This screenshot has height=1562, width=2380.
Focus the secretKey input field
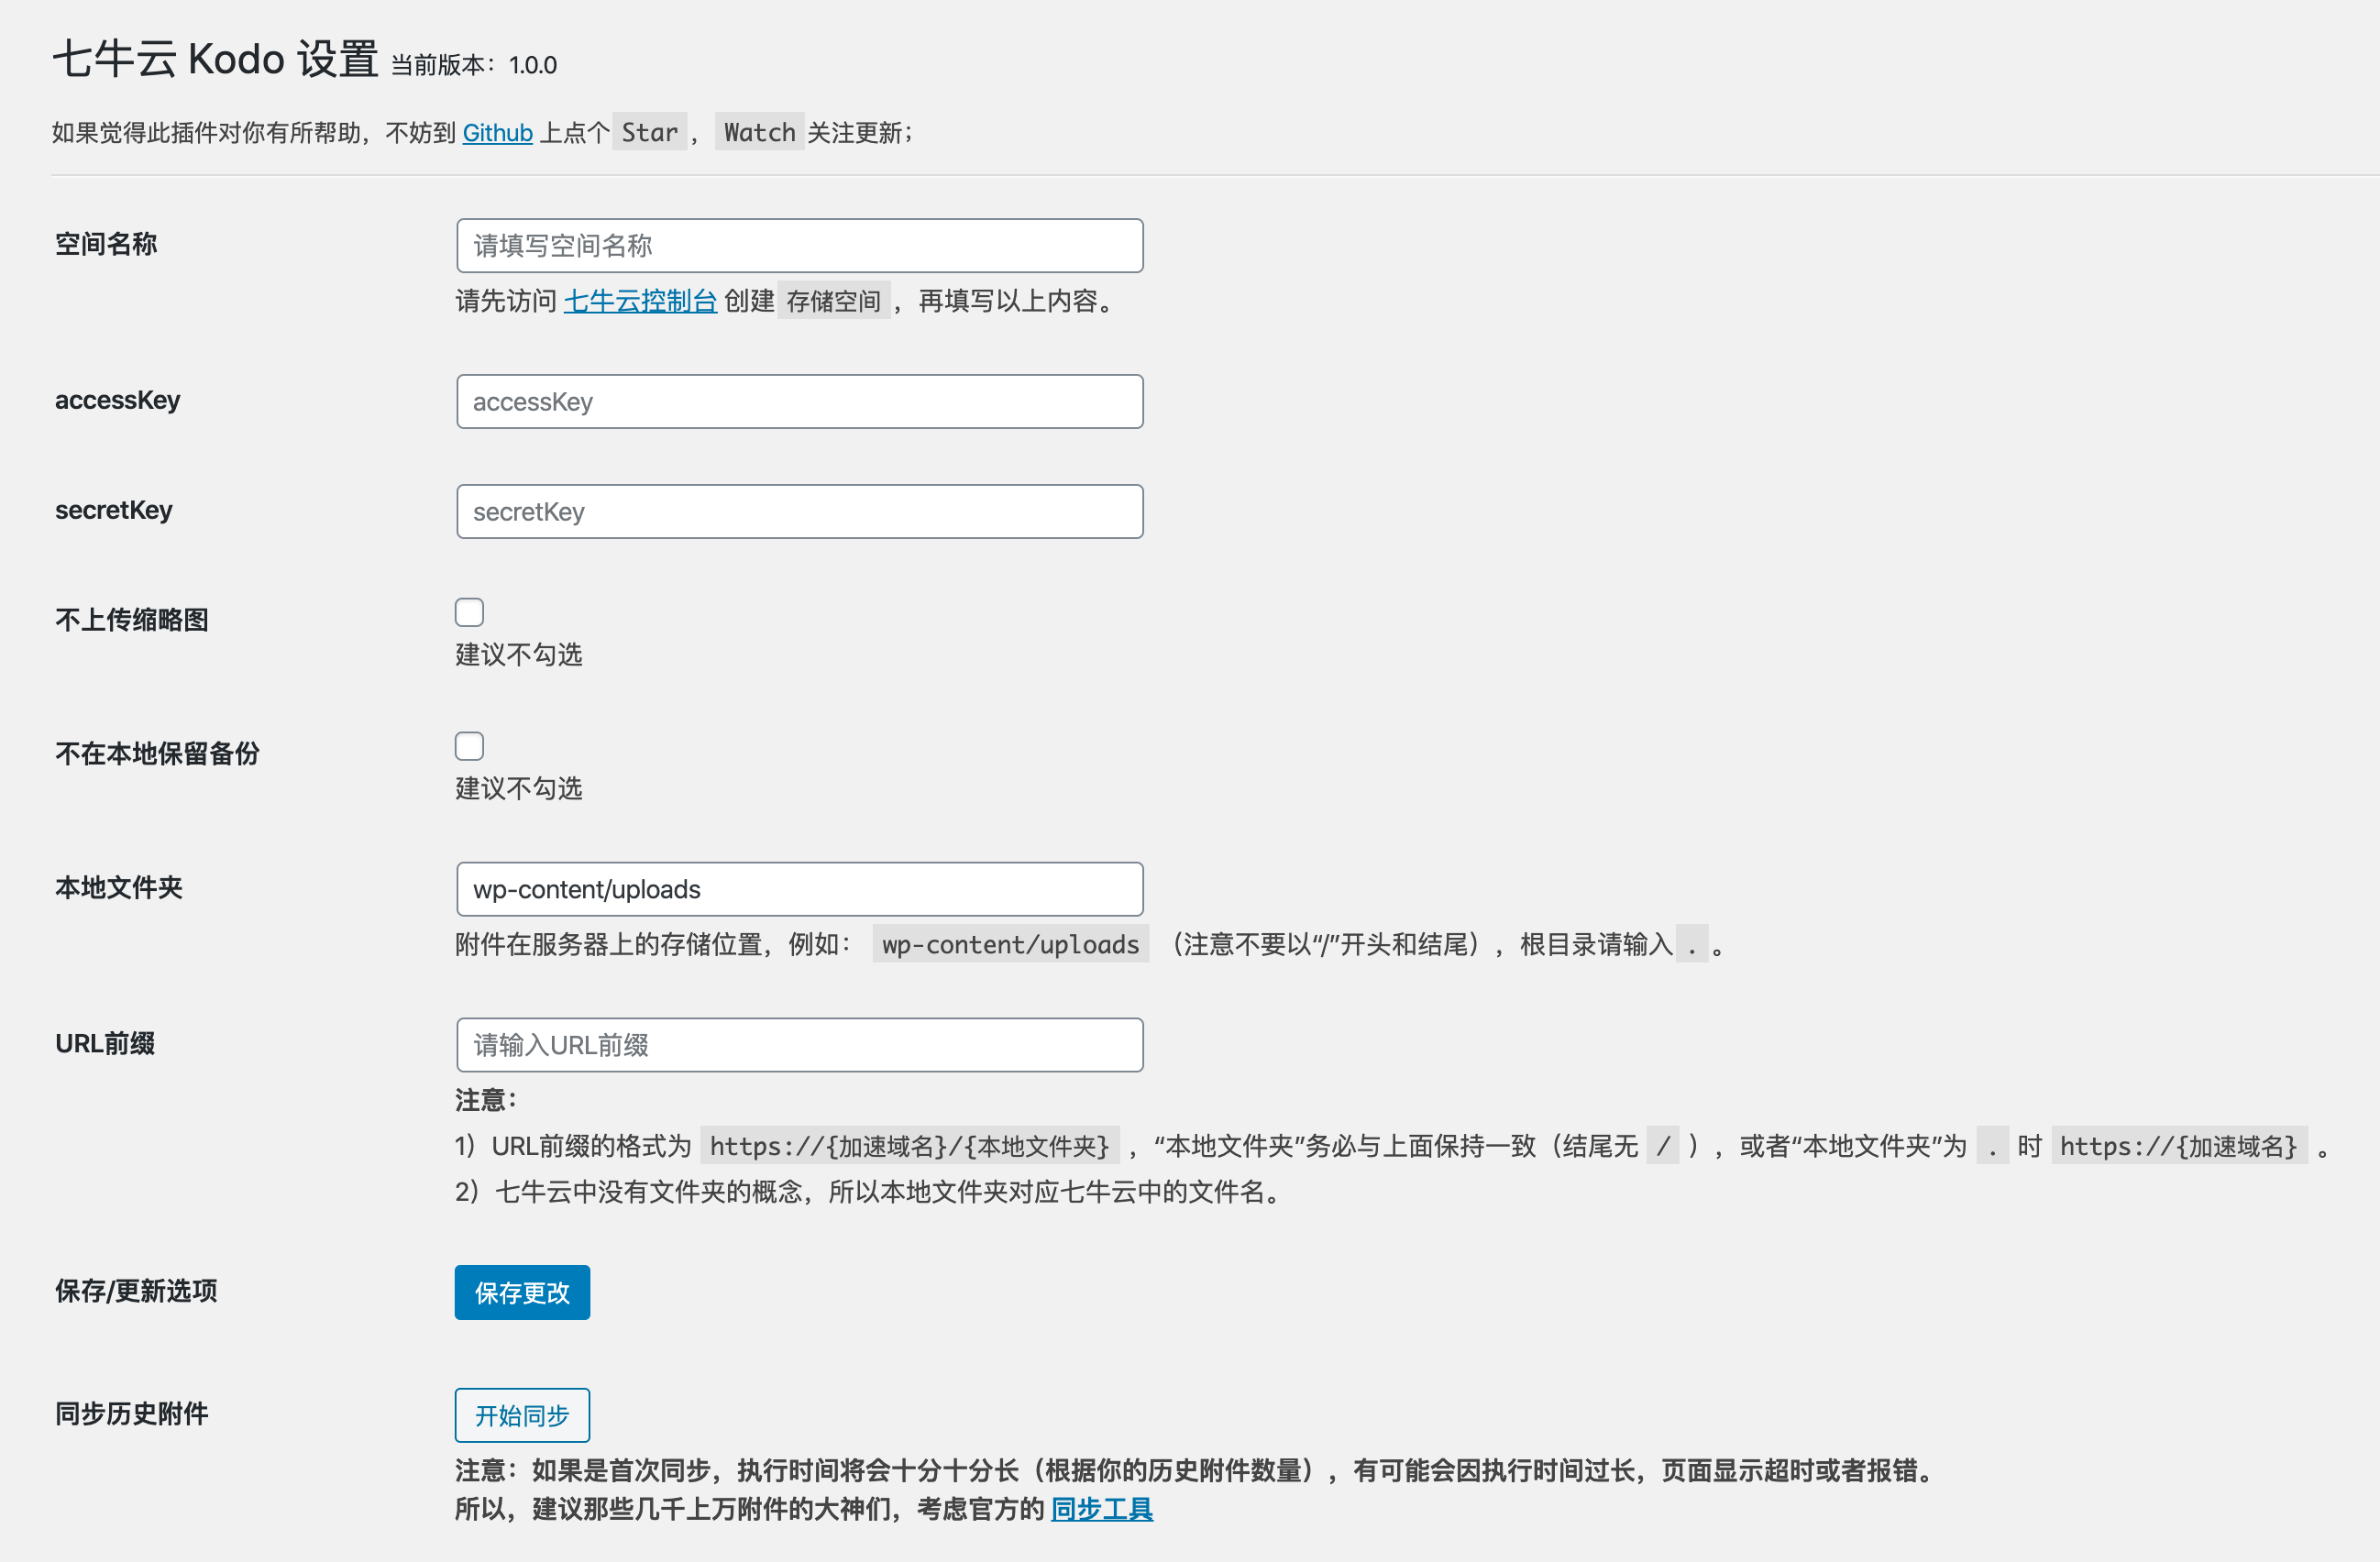(x=799, y=511)
